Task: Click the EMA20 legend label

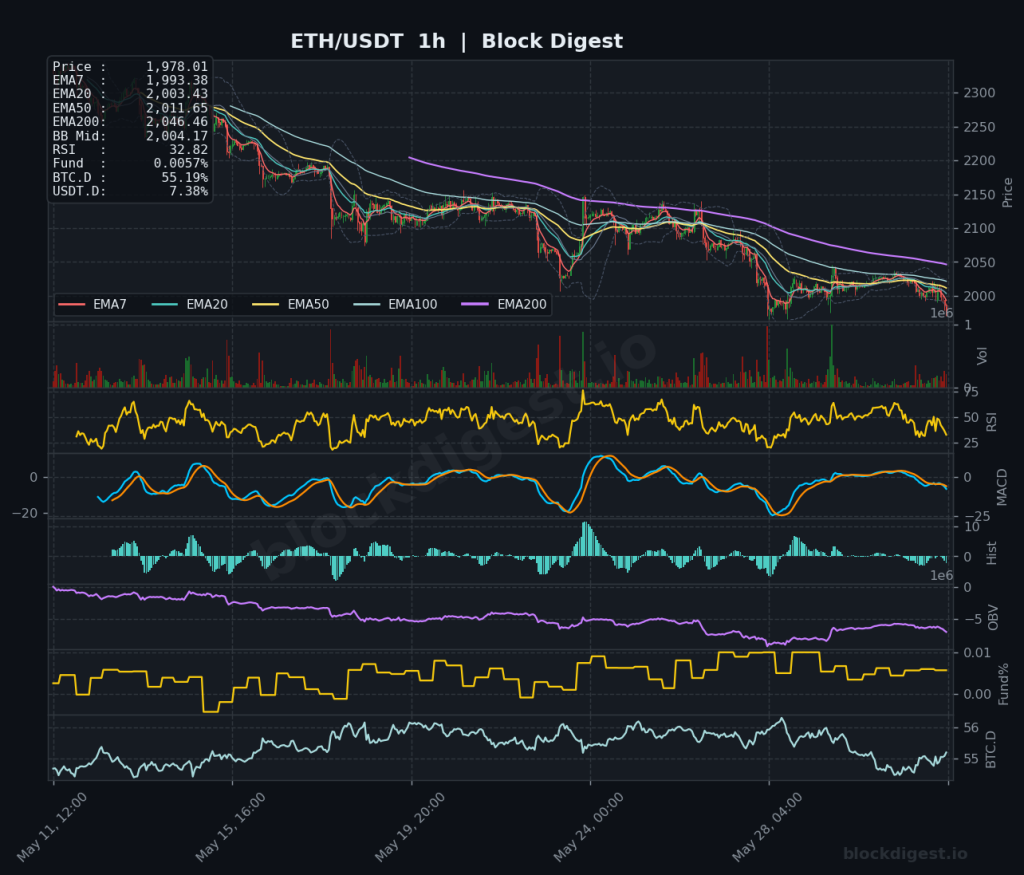Action: point(207,304)
